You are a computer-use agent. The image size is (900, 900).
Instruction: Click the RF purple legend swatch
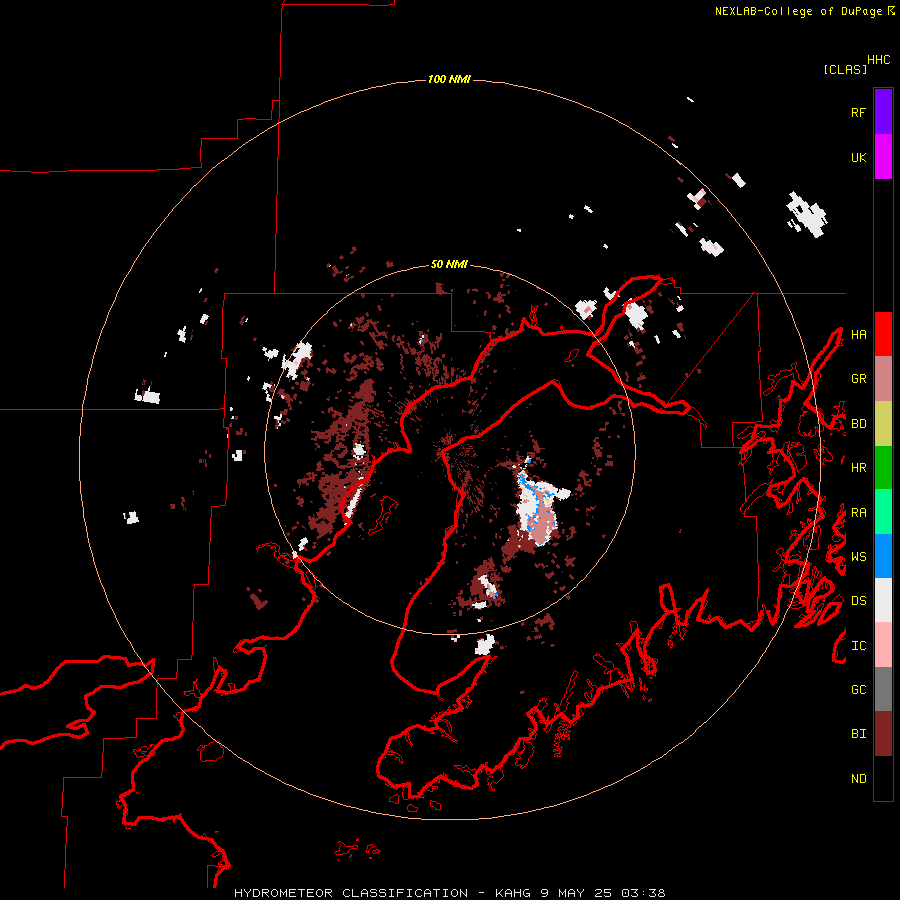pos(883,111)
